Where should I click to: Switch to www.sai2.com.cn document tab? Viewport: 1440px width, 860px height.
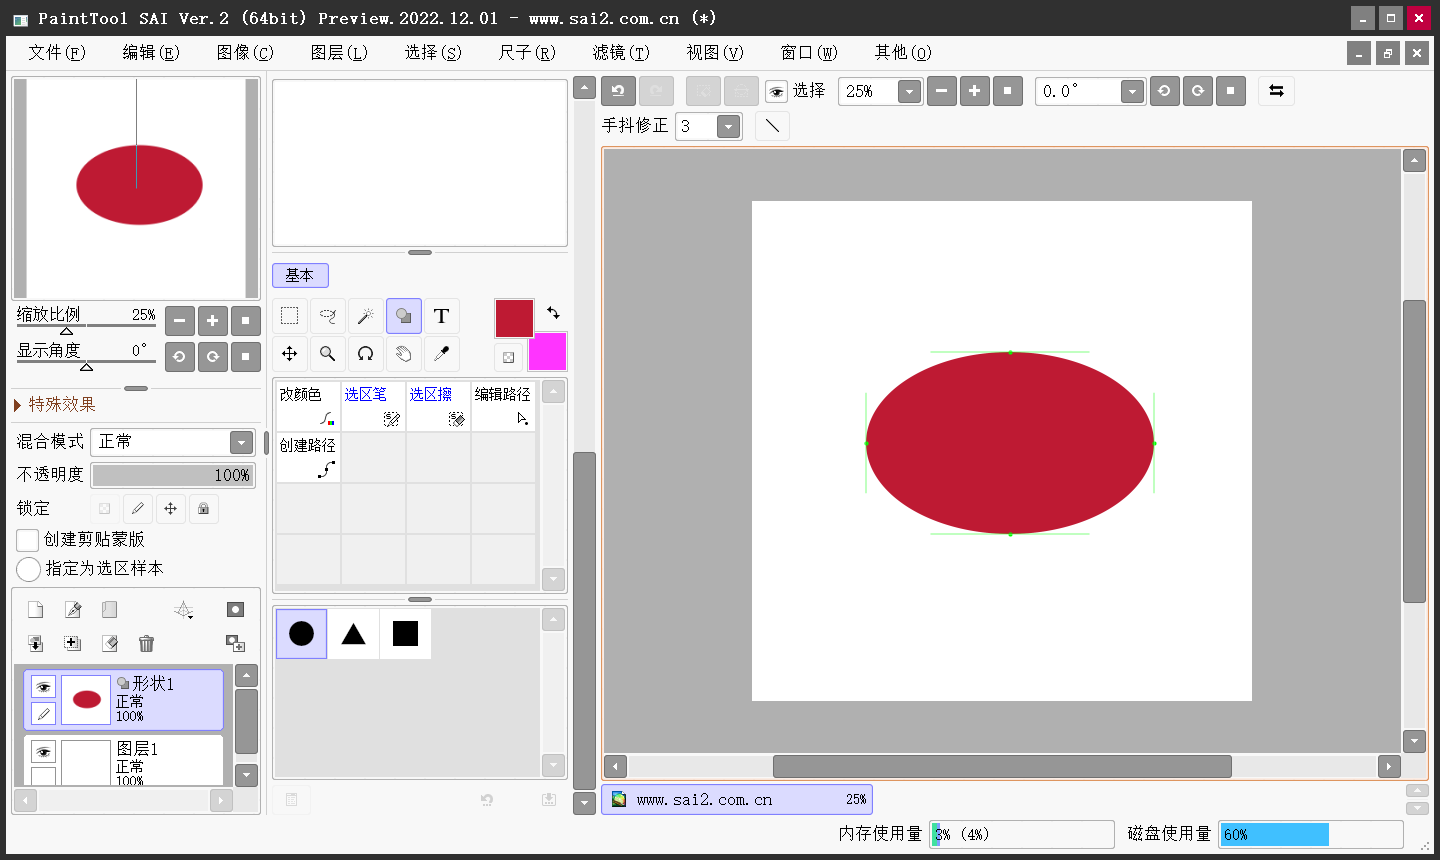tap(737, 800)
